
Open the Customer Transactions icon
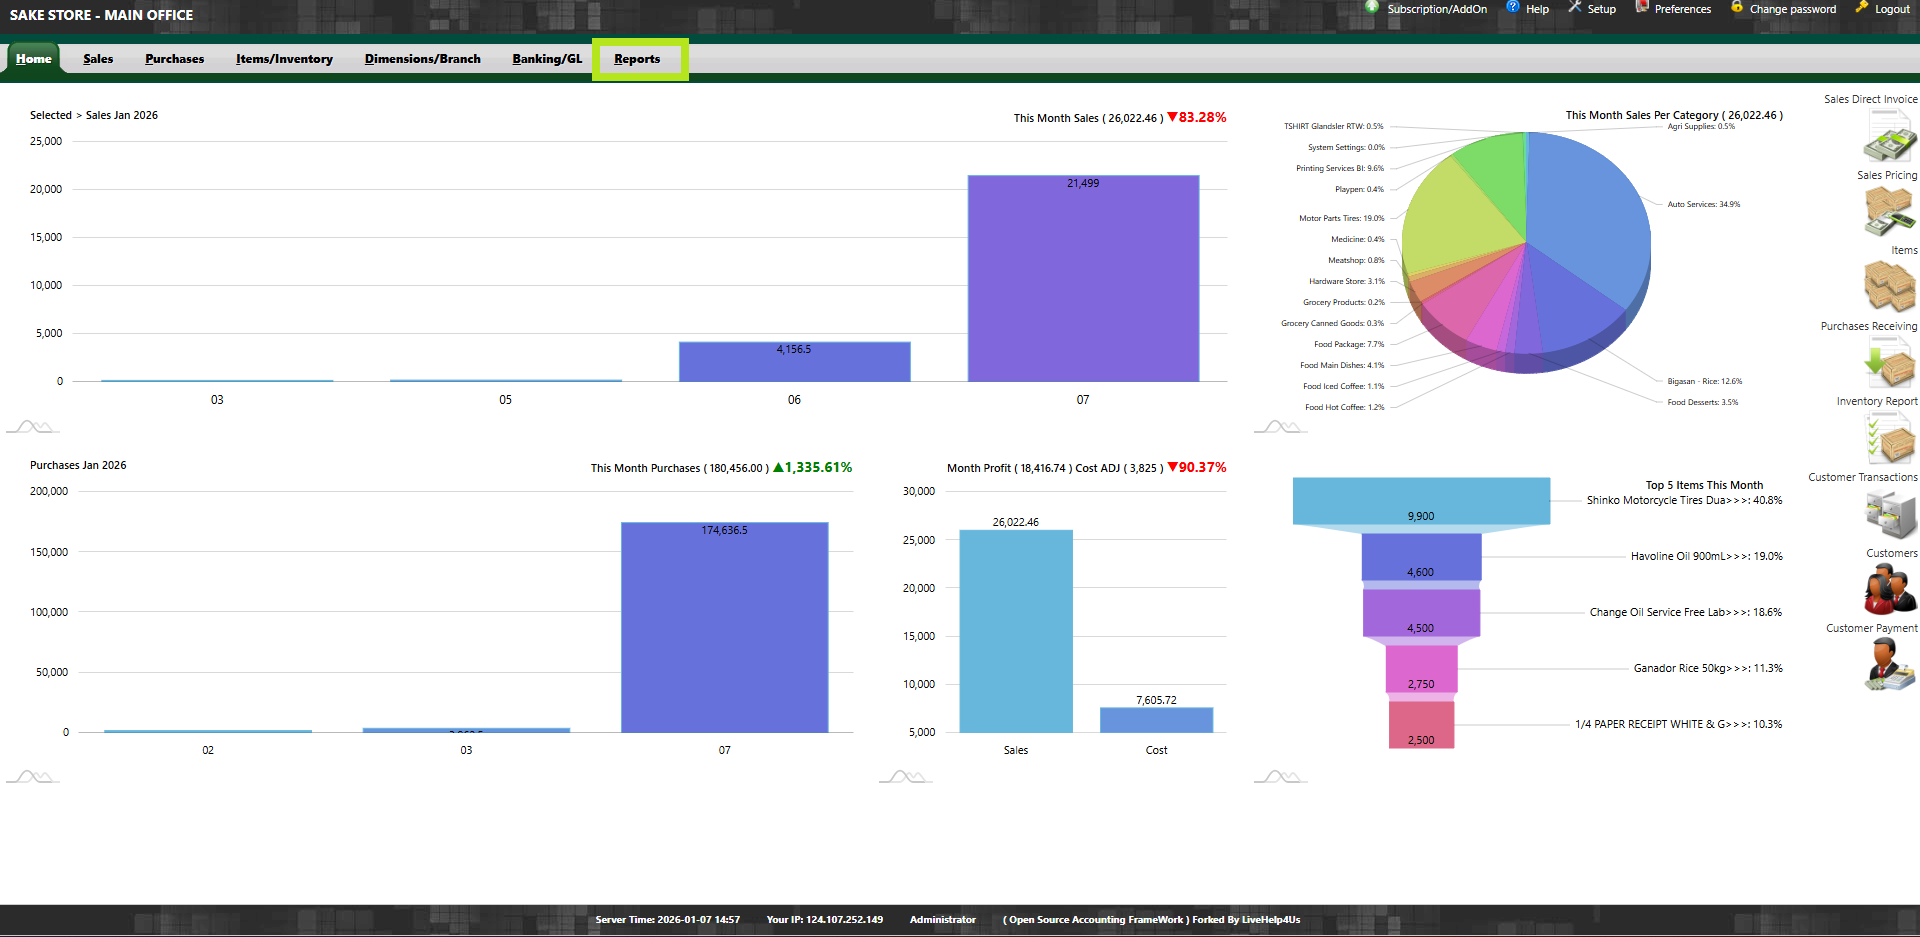click(x=1888, y=514)
